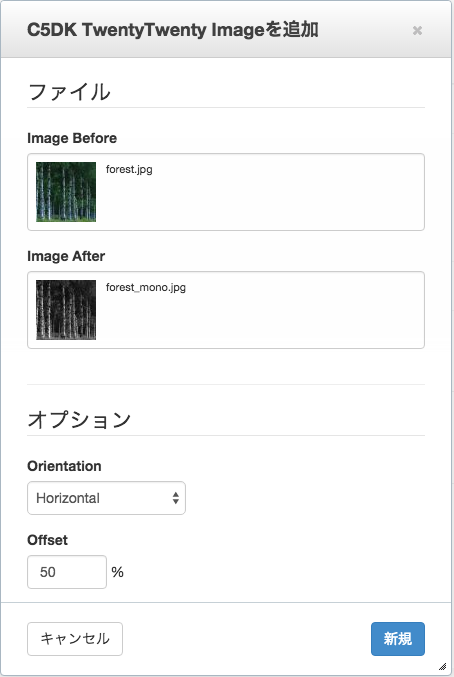
Task: Click the Orientation label
Action: 64,466
